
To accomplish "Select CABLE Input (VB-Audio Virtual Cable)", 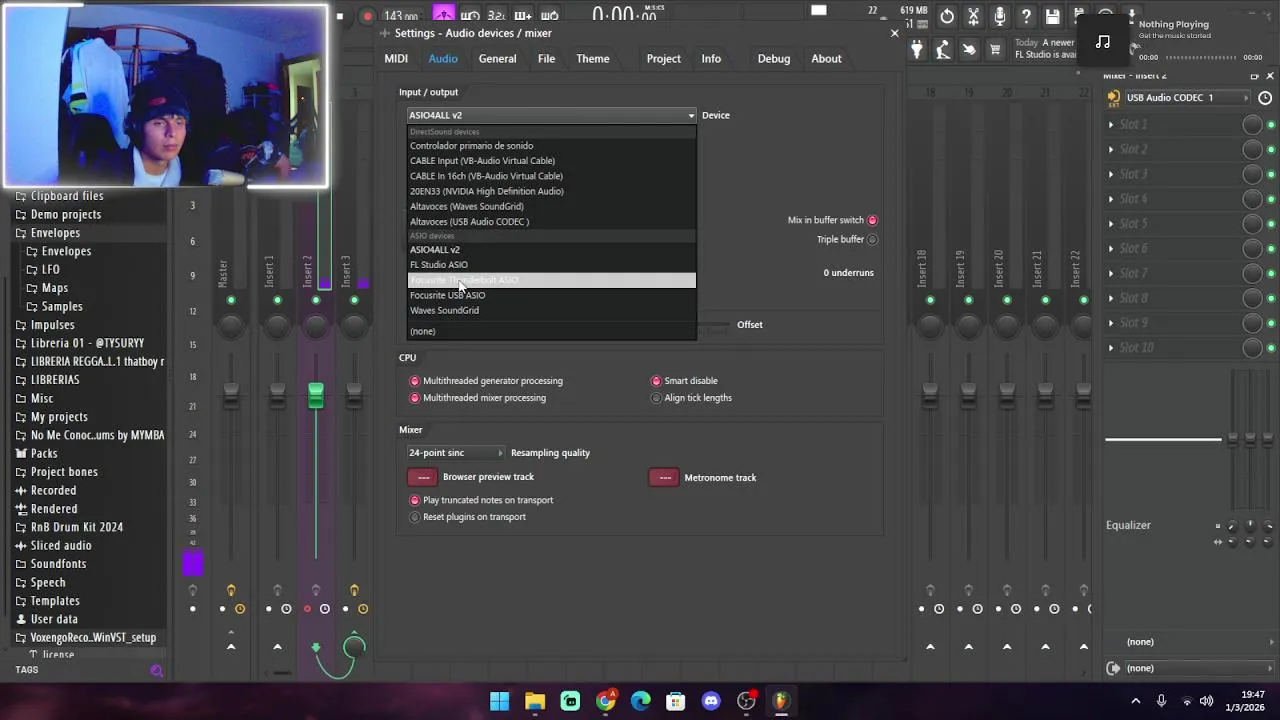I will coord(551,161).
